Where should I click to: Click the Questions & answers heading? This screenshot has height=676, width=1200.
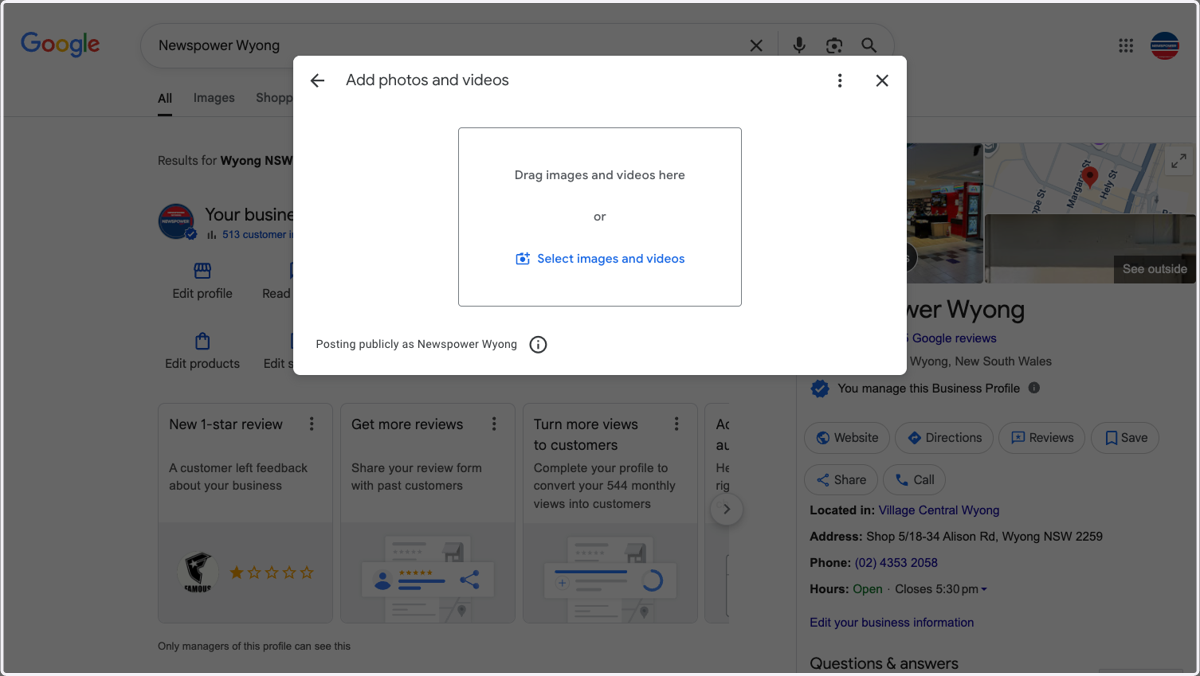(884, 663)
